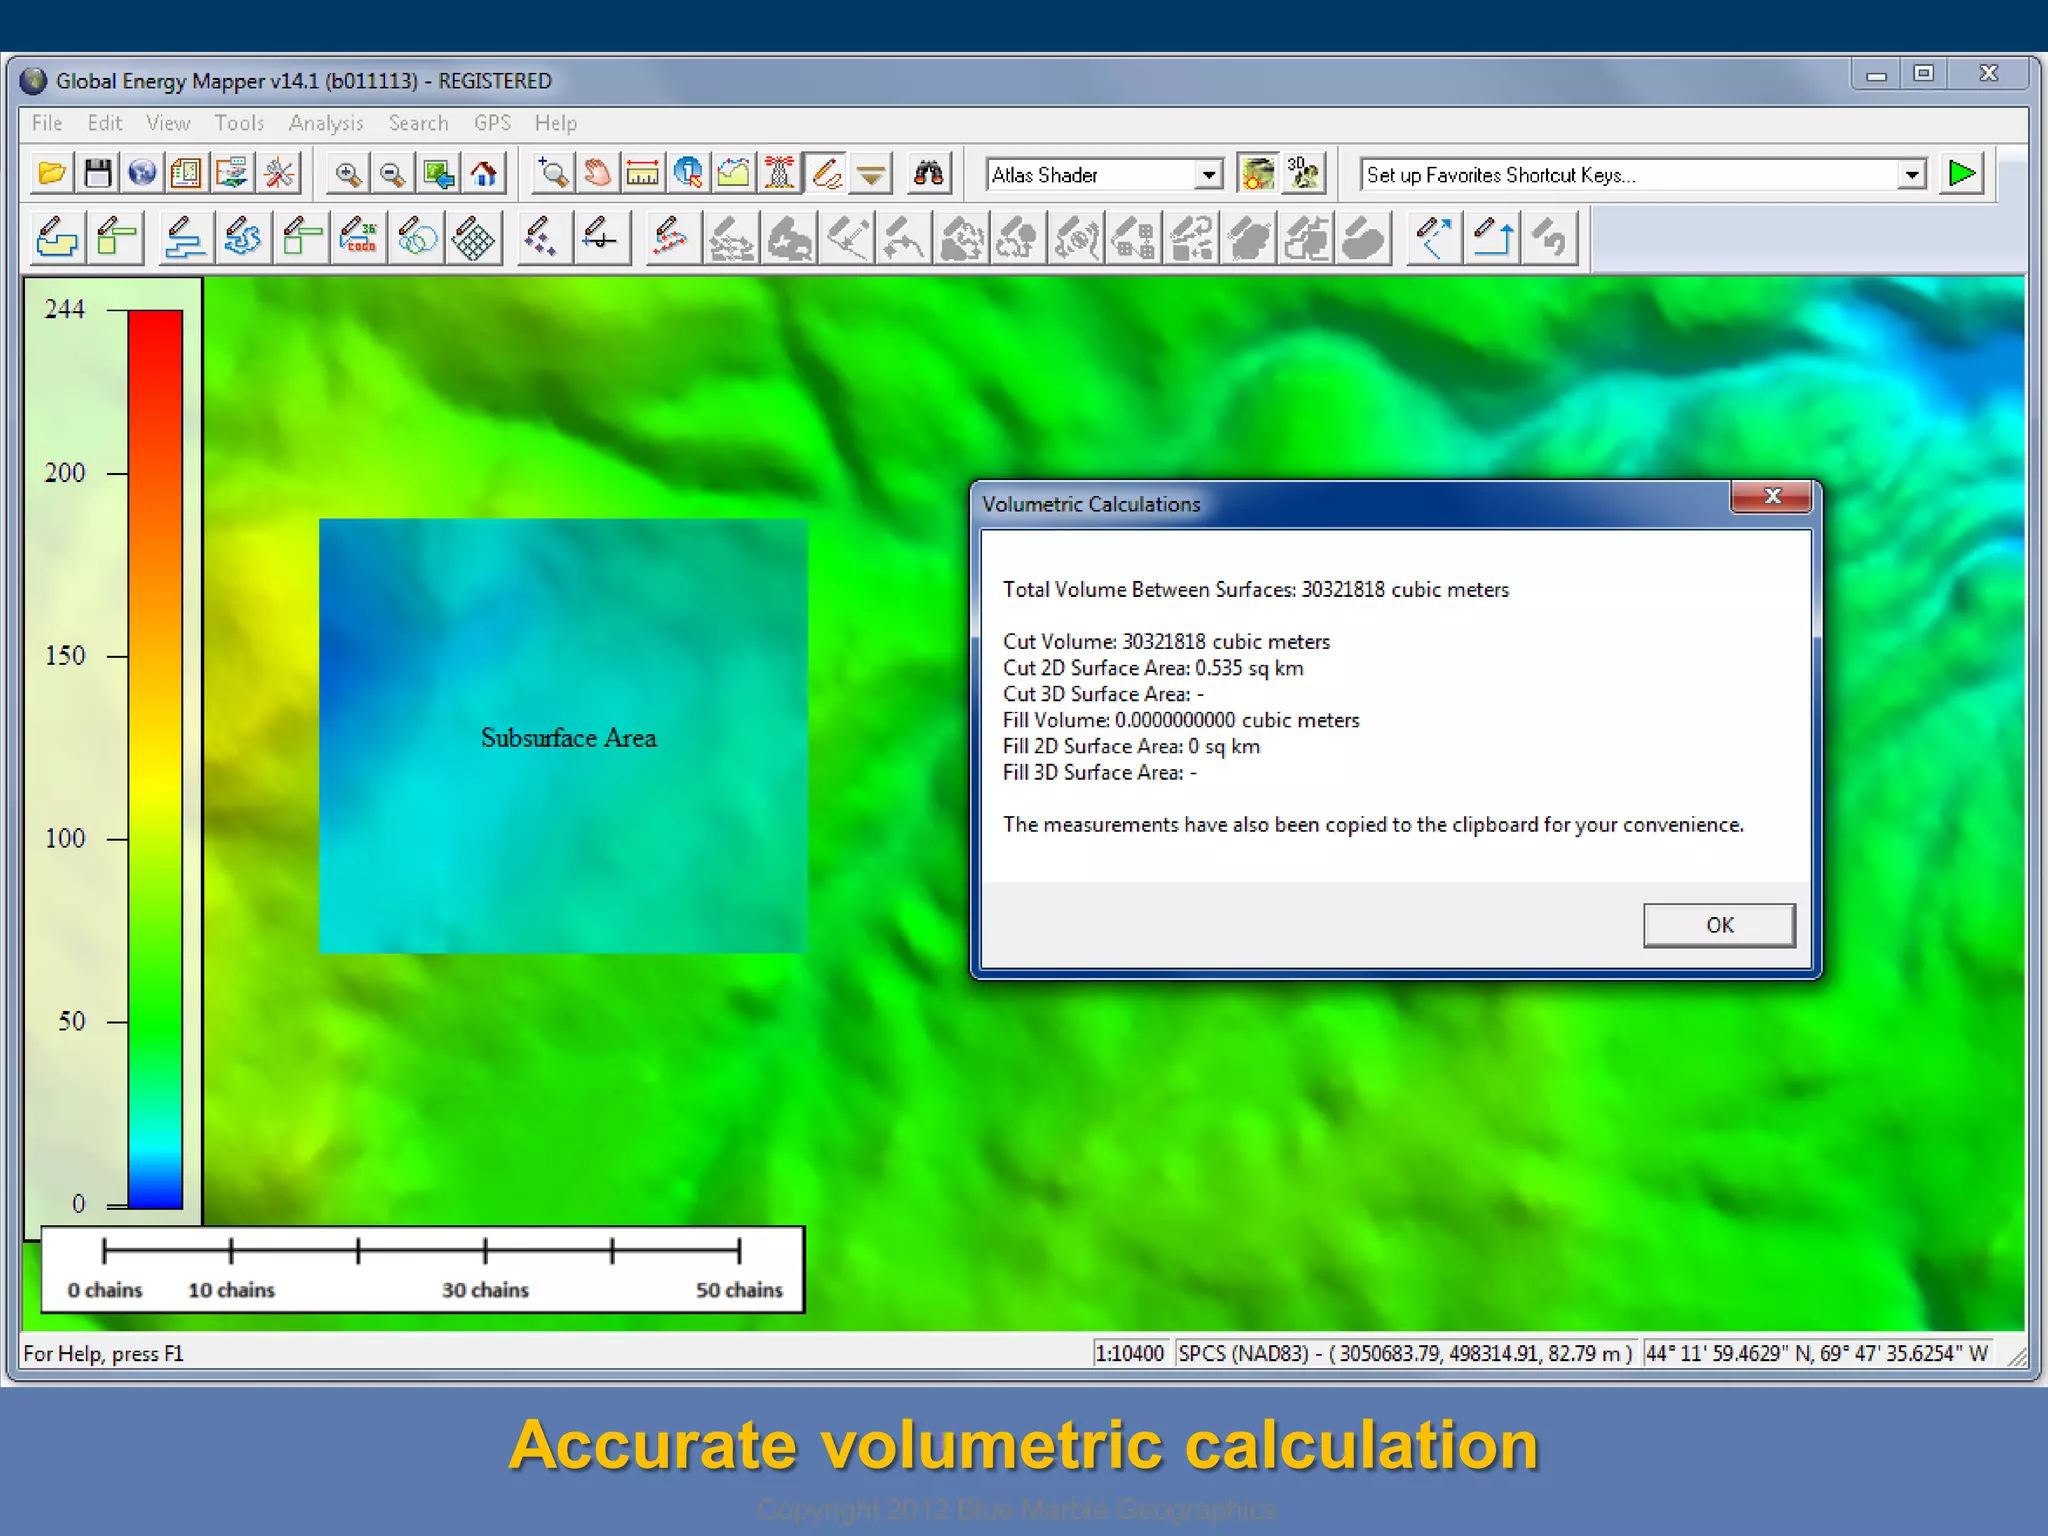This screenshot has width=2048, height=1536.
Task: Select the Path Profile tool
Action: coord(733,174)
